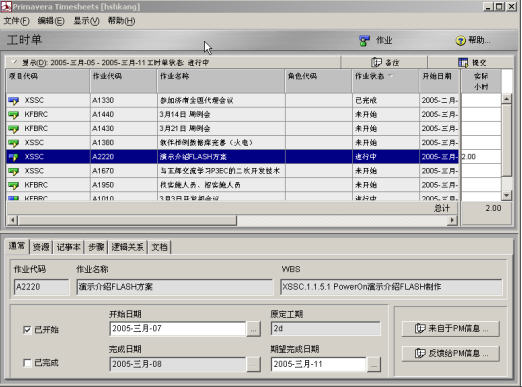522x387 pixels.
Task: Click the 提交 submit button
Action: [x=471, y=62]
